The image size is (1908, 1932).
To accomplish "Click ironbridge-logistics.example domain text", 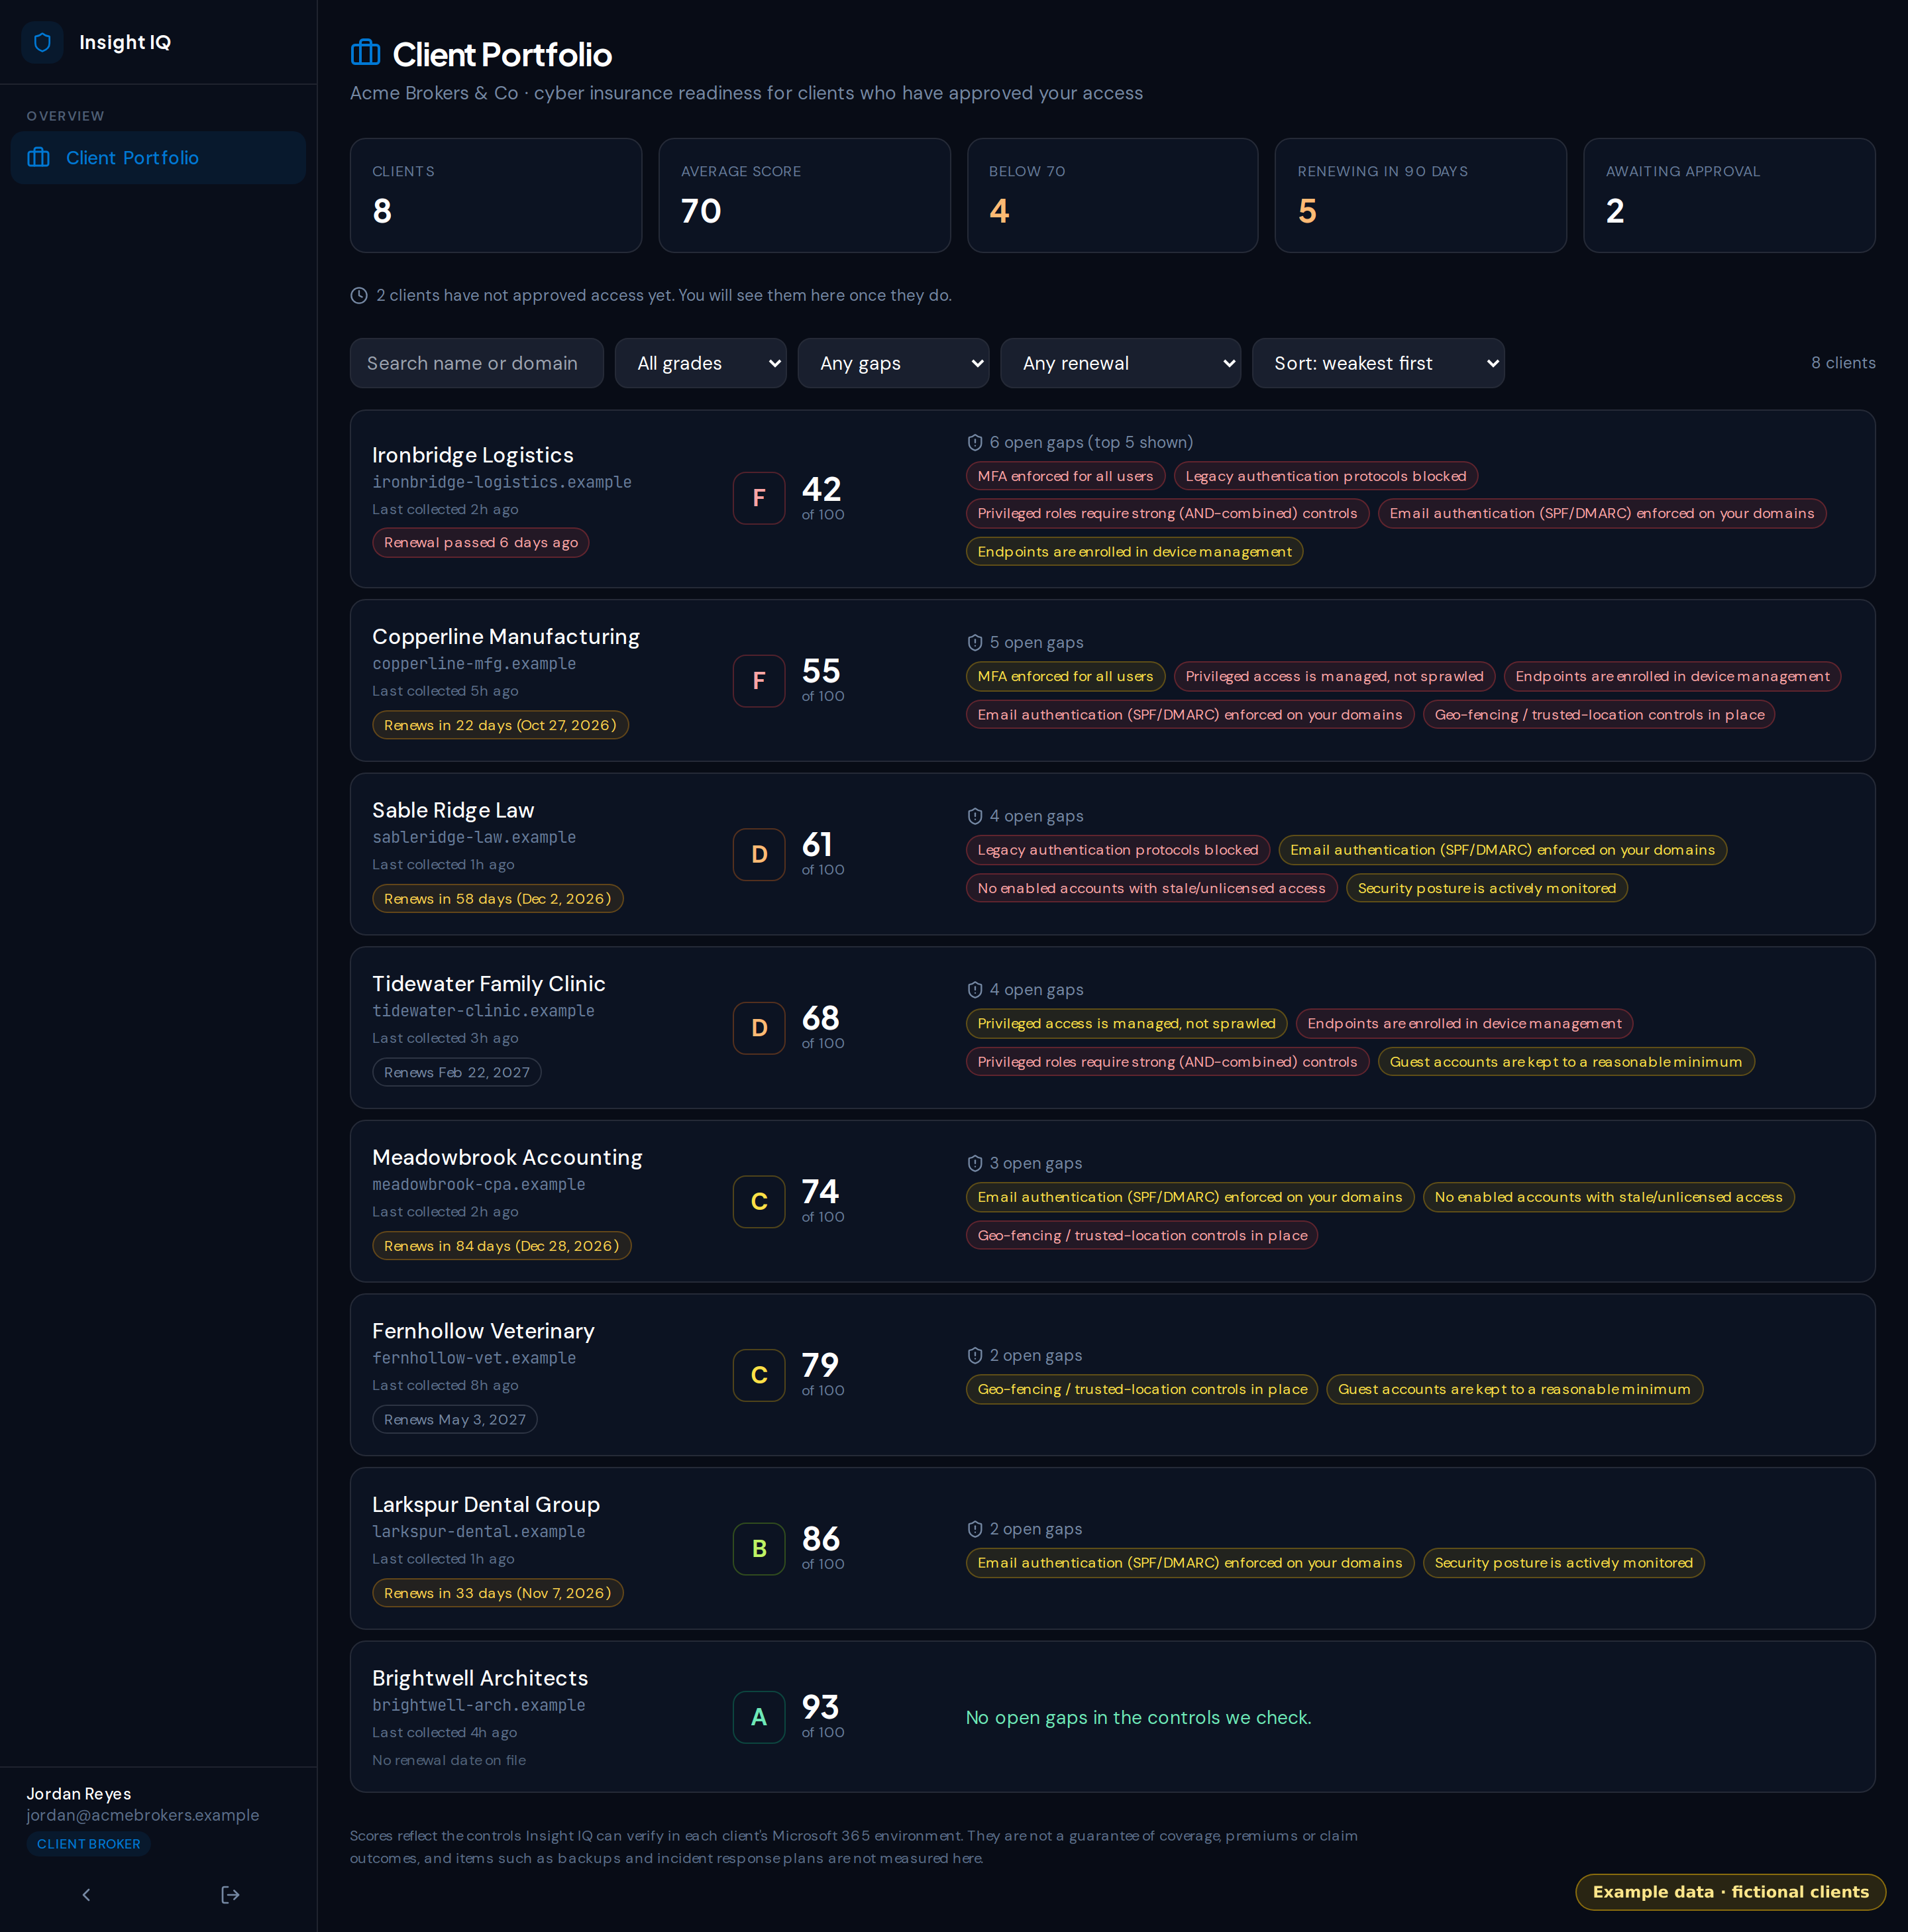I will pos(502,482).
